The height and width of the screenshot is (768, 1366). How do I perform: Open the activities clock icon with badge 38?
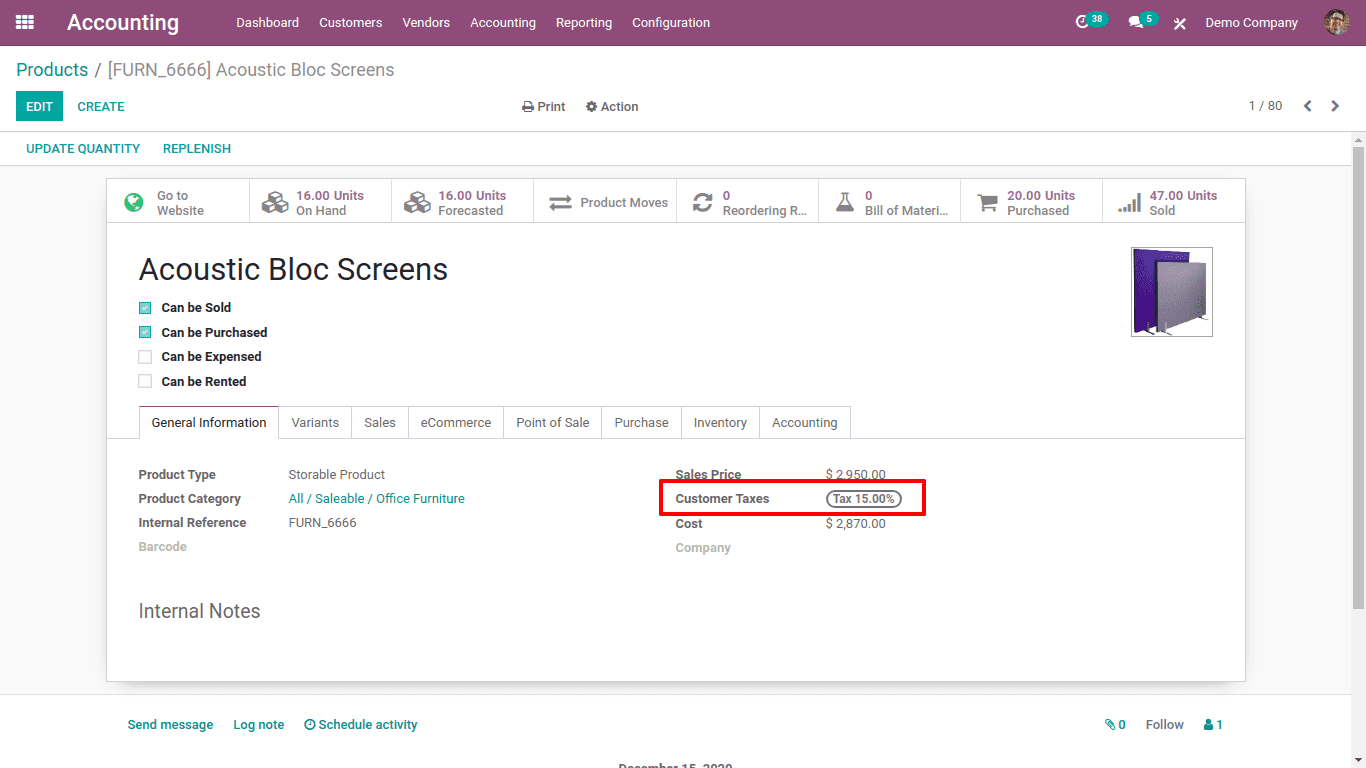[1082, 22]
